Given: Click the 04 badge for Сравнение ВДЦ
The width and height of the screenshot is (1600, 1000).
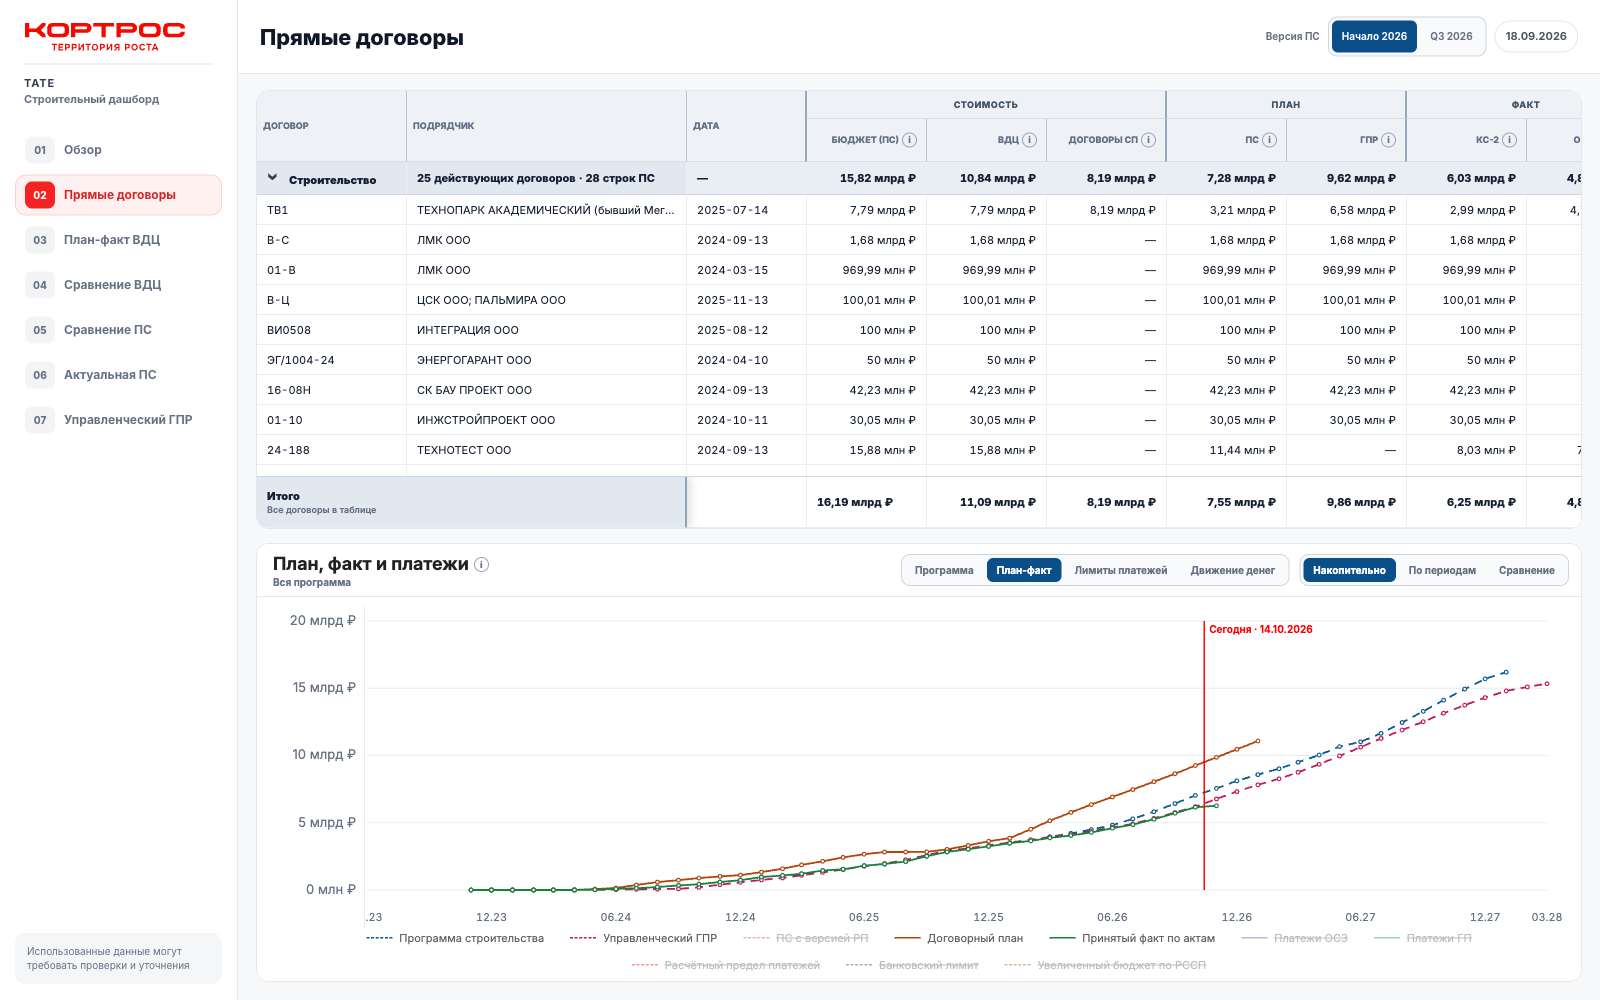Looking at the screenshot, I should [40, 285].
